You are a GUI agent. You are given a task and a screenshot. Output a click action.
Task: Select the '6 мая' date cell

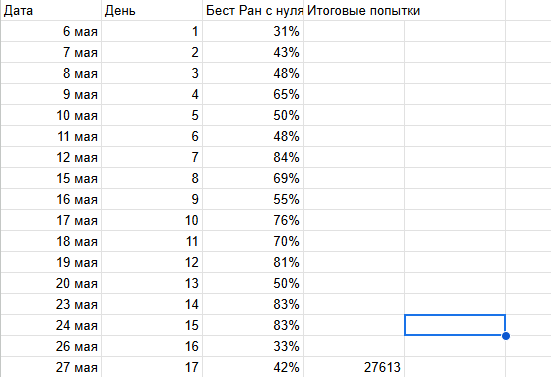point(51,31)
